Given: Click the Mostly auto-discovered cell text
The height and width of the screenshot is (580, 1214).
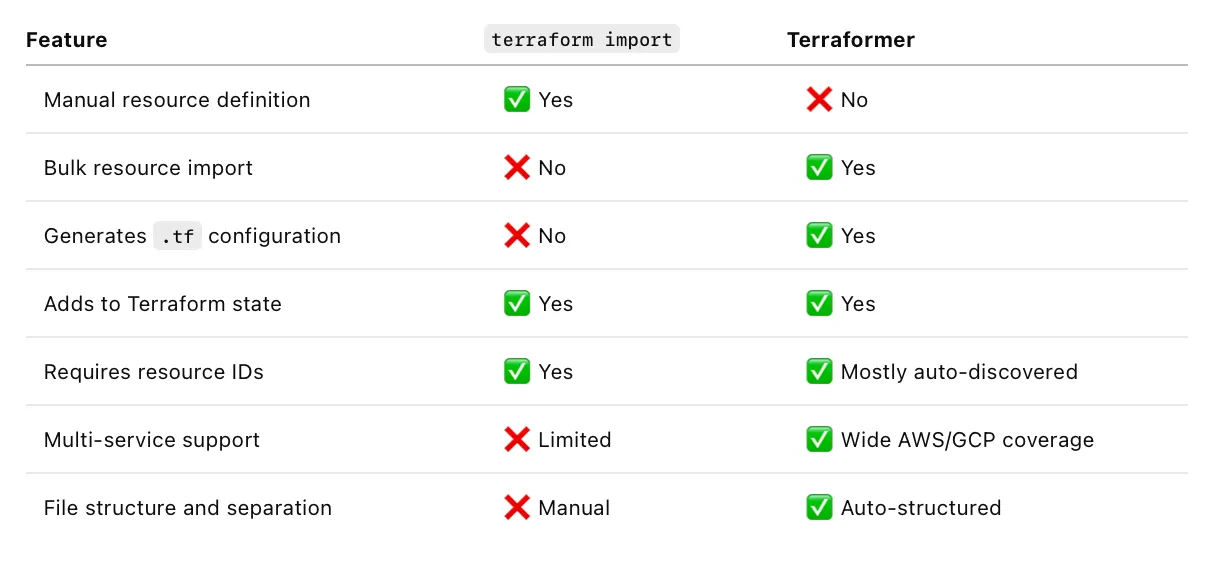Looking at the screenshot, I should click(x=959, y=372).
